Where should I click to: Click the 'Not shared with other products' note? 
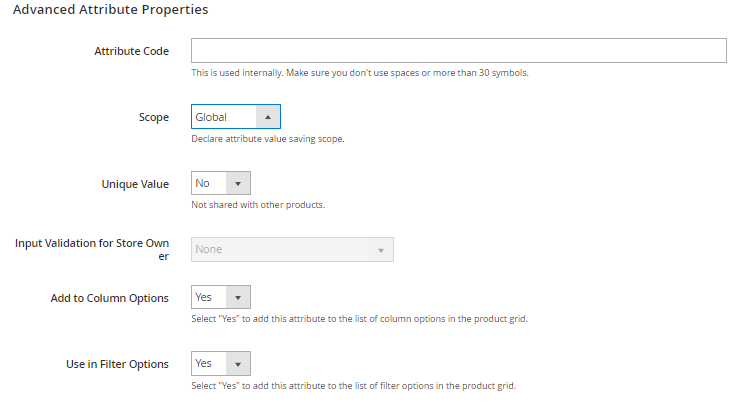258,205
